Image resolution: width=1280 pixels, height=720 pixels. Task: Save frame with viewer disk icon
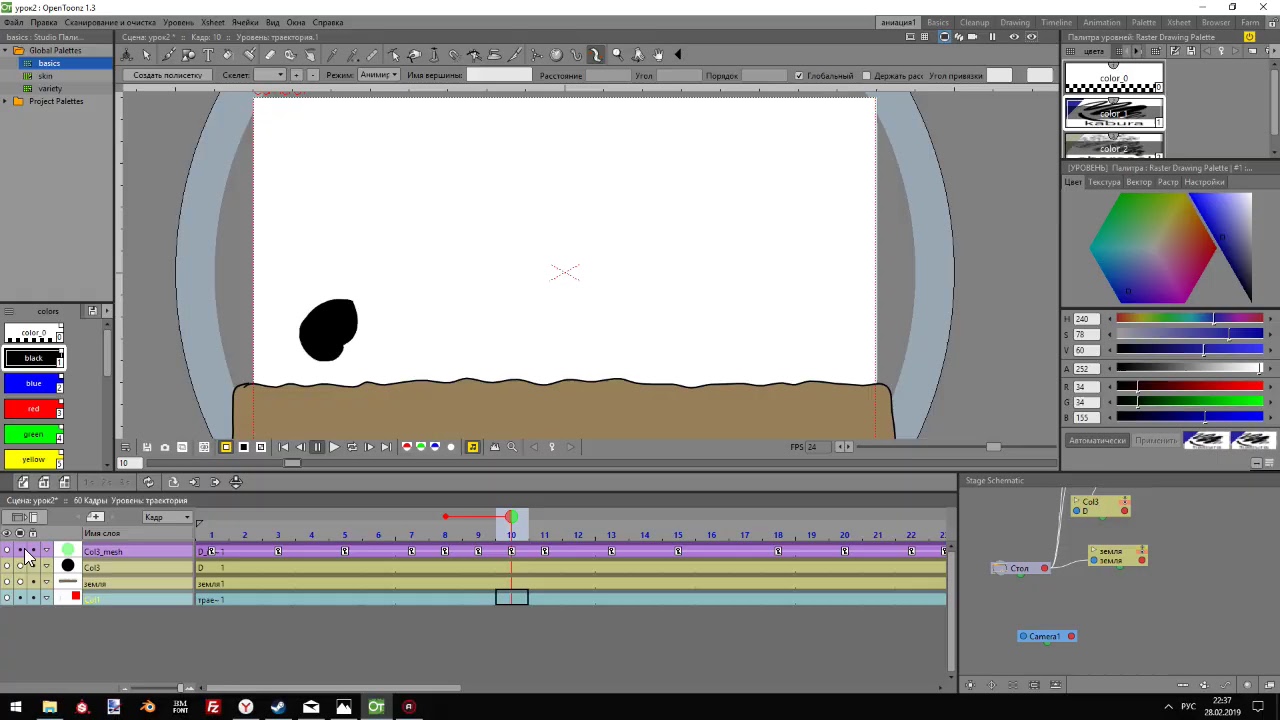pos(146,447)
